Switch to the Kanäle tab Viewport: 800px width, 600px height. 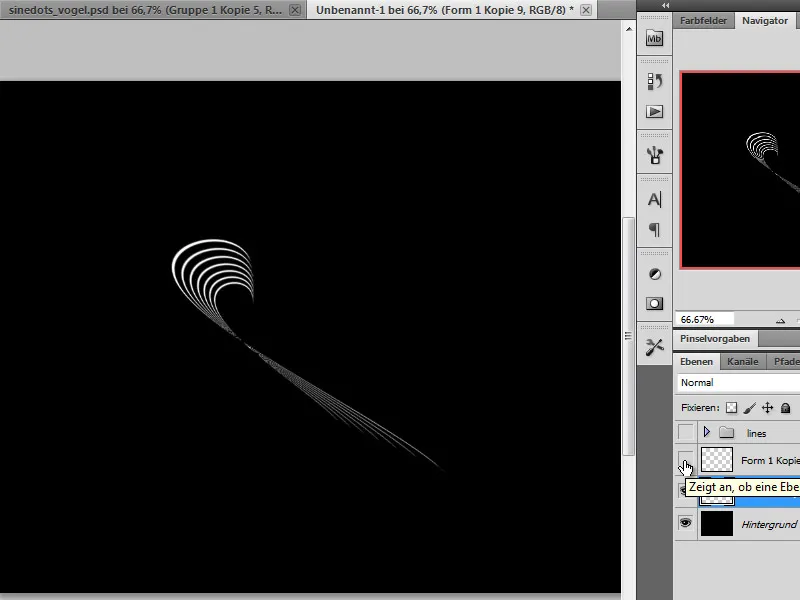point(743,362)
